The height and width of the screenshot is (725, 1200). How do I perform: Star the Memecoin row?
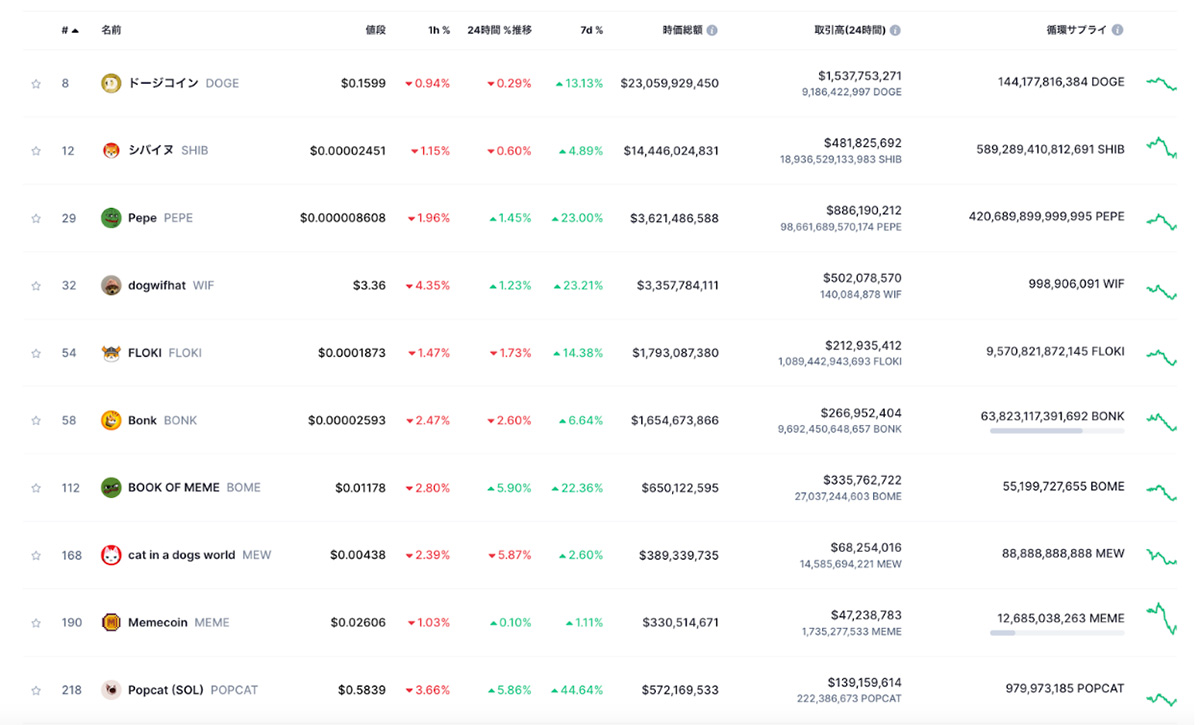(x=36, y=623)
